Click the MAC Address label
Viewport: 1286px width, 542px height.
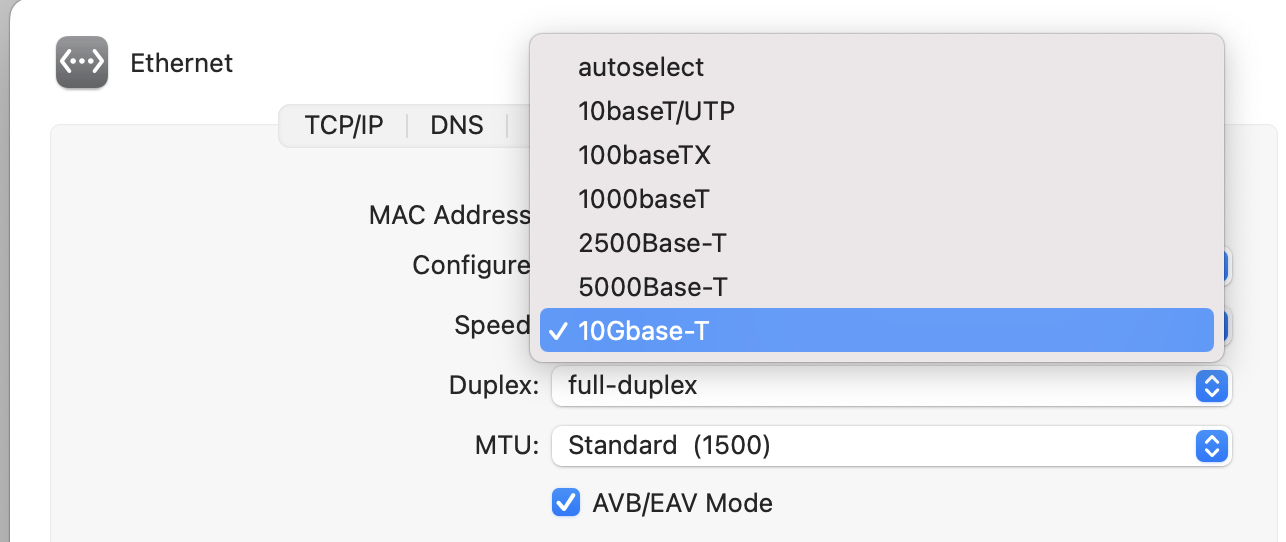pyautogui.click(x=449, y=215)
